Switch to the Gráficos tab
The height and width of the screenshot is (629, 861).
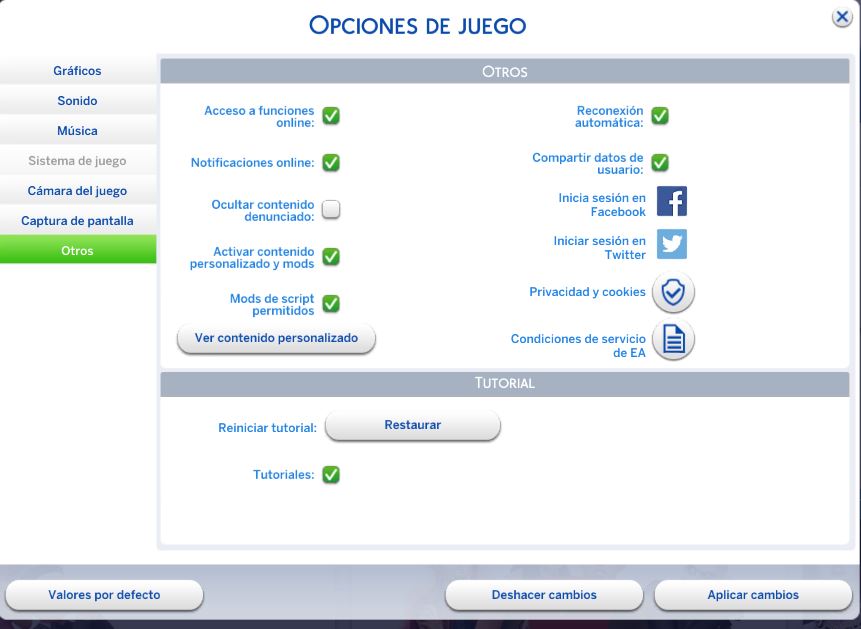[77, 71]
